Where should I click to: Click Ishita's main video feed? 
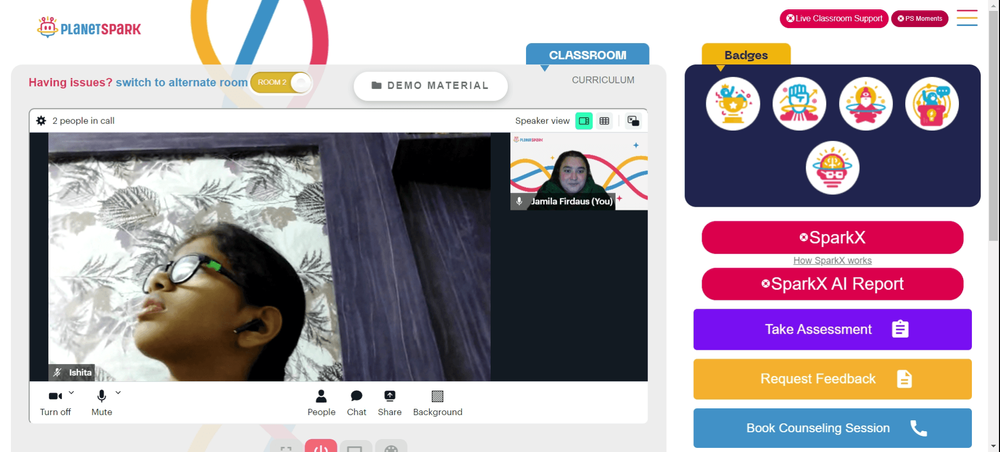pos(270,257)
